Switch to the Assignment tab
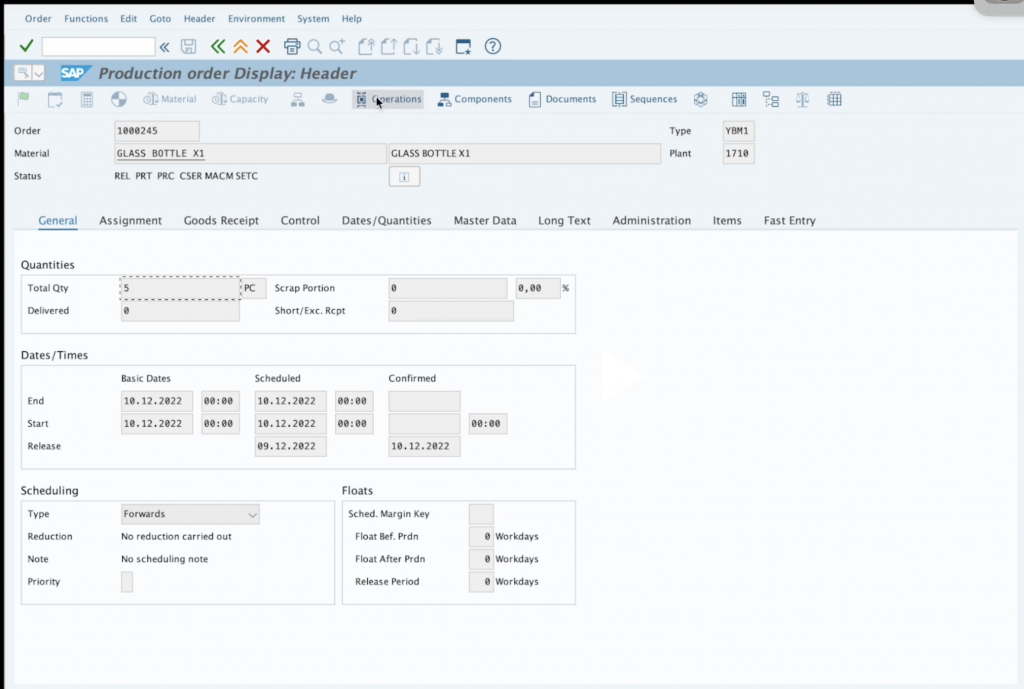This screenshot has width=1024, height=689. pos(130,220)
